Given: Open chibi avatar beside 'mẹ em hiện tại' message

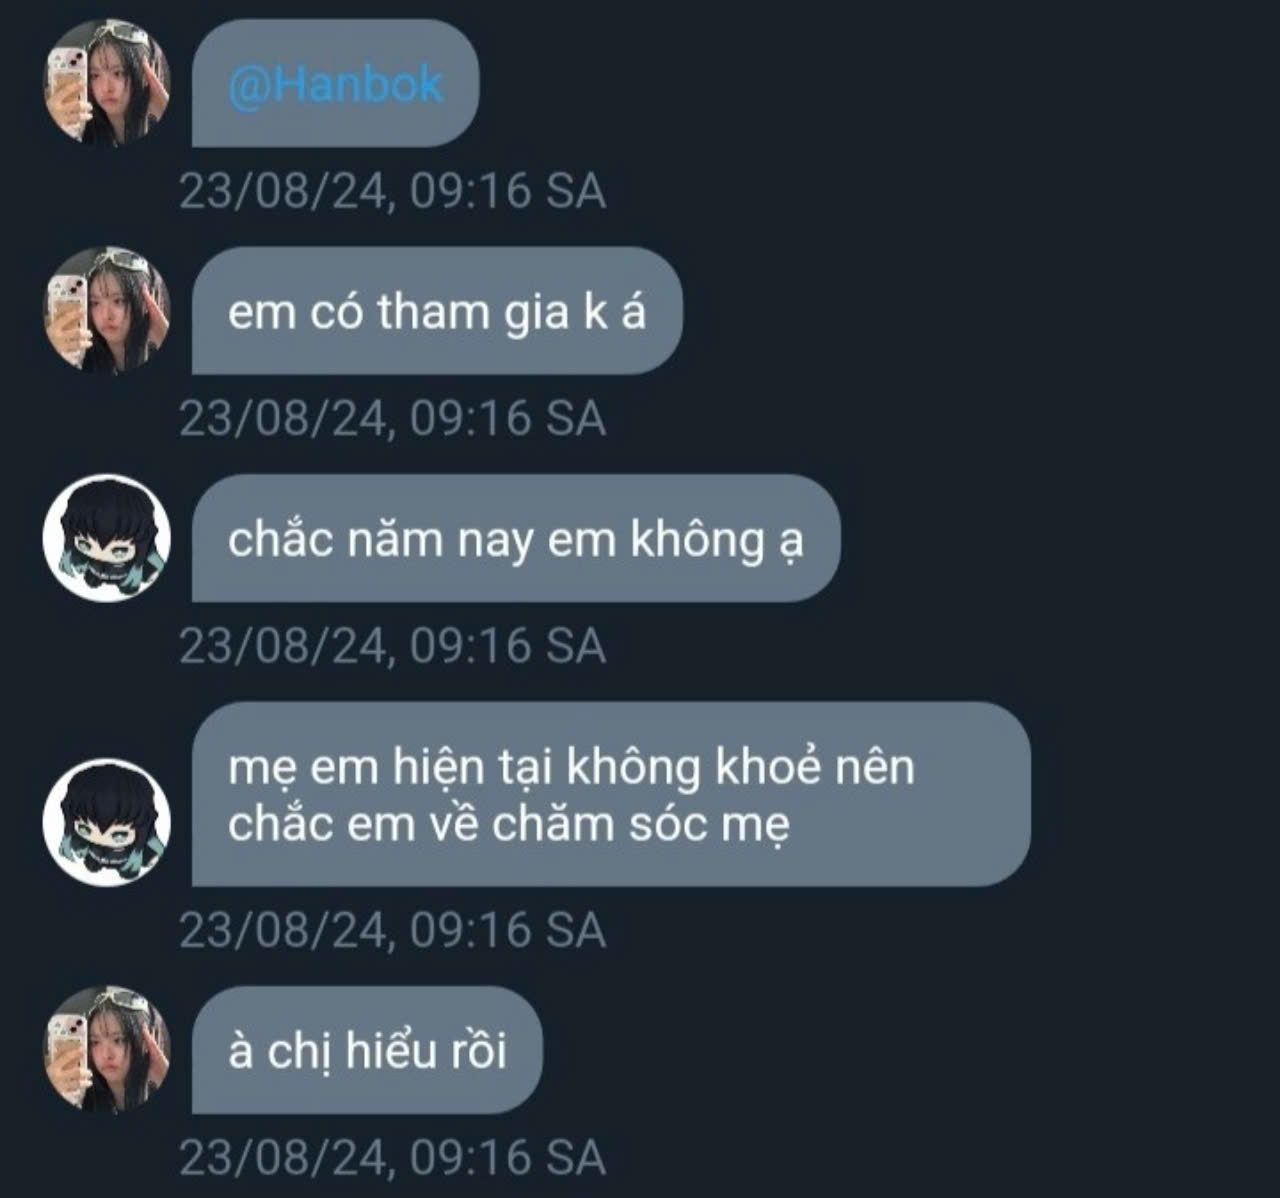Looking at the screenshot, I should pos(107,822).
